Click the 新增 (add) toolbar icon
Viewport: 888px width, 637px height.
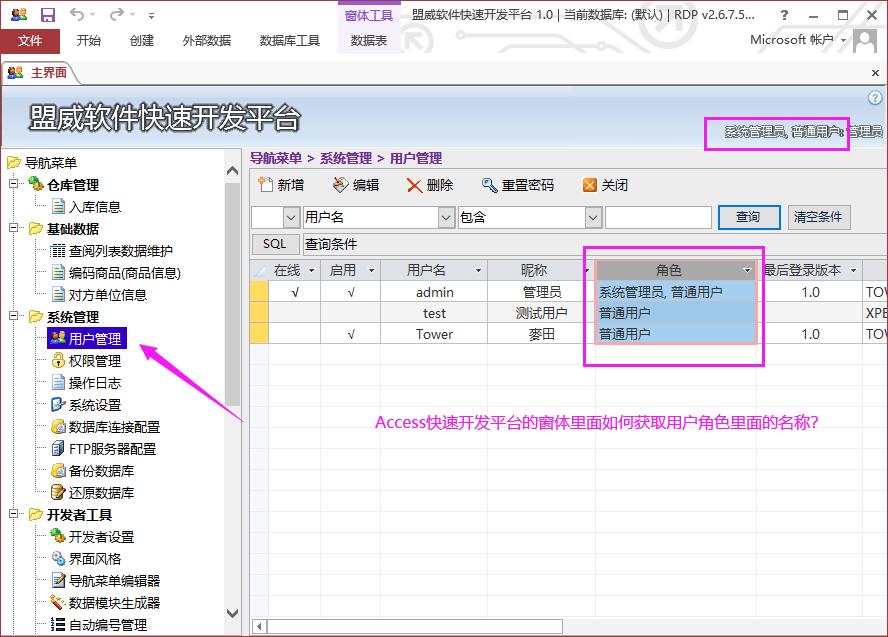coord(266,185)
